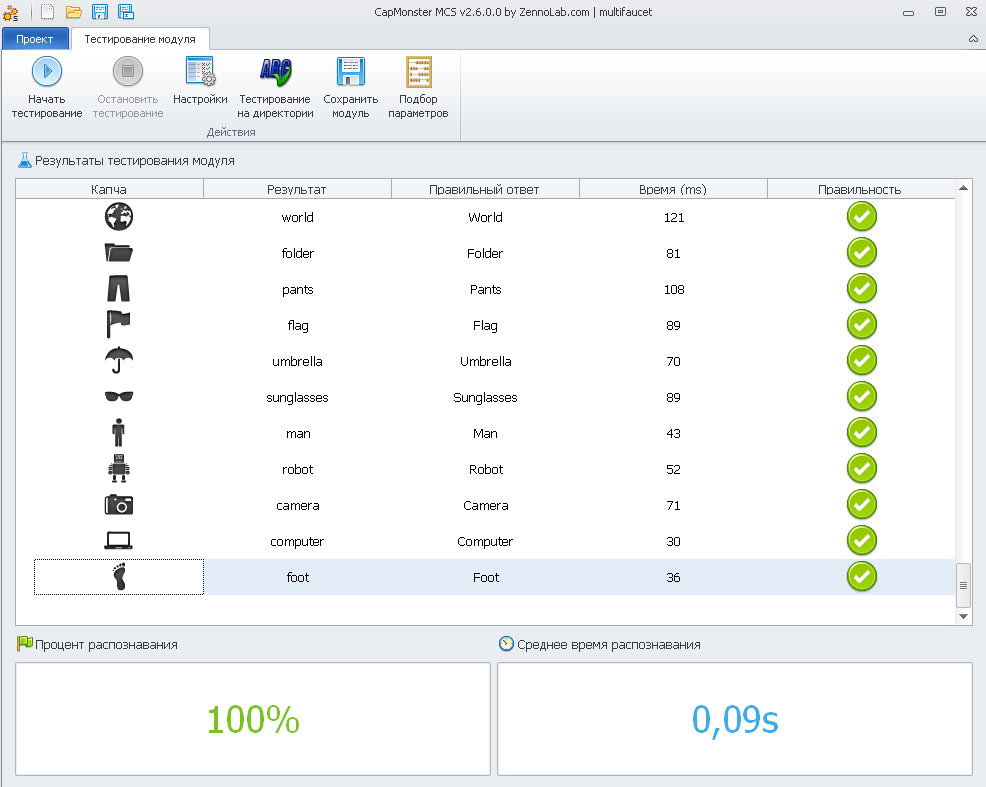986x787 pixels.
Task: Click Save module floppy disk icon
Action: [350, 72]
